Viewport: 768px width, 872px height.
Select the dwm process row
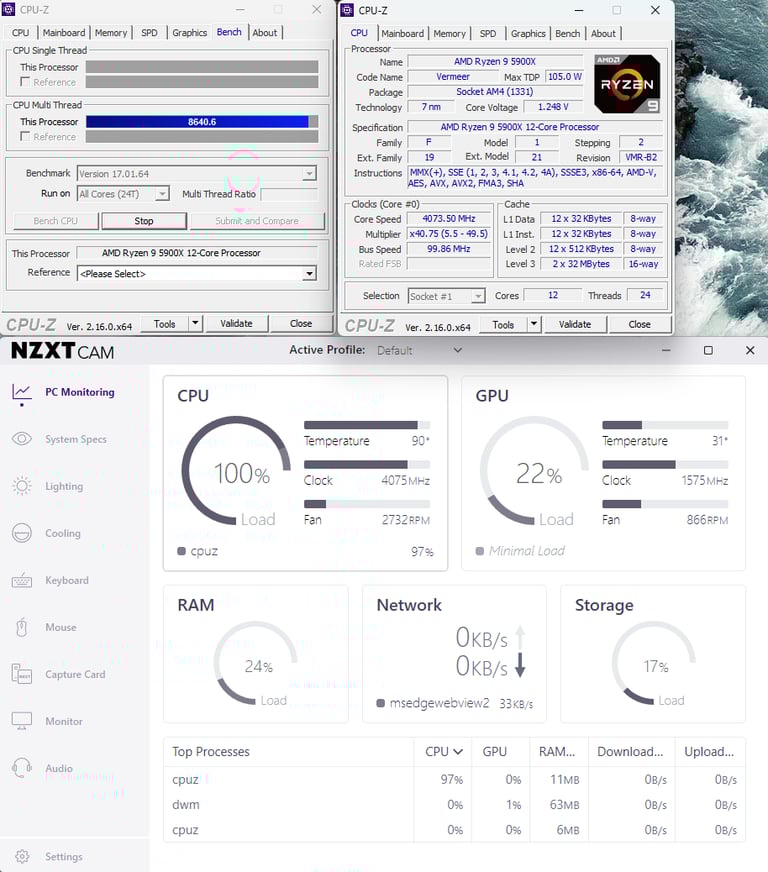tap(454, 805)
